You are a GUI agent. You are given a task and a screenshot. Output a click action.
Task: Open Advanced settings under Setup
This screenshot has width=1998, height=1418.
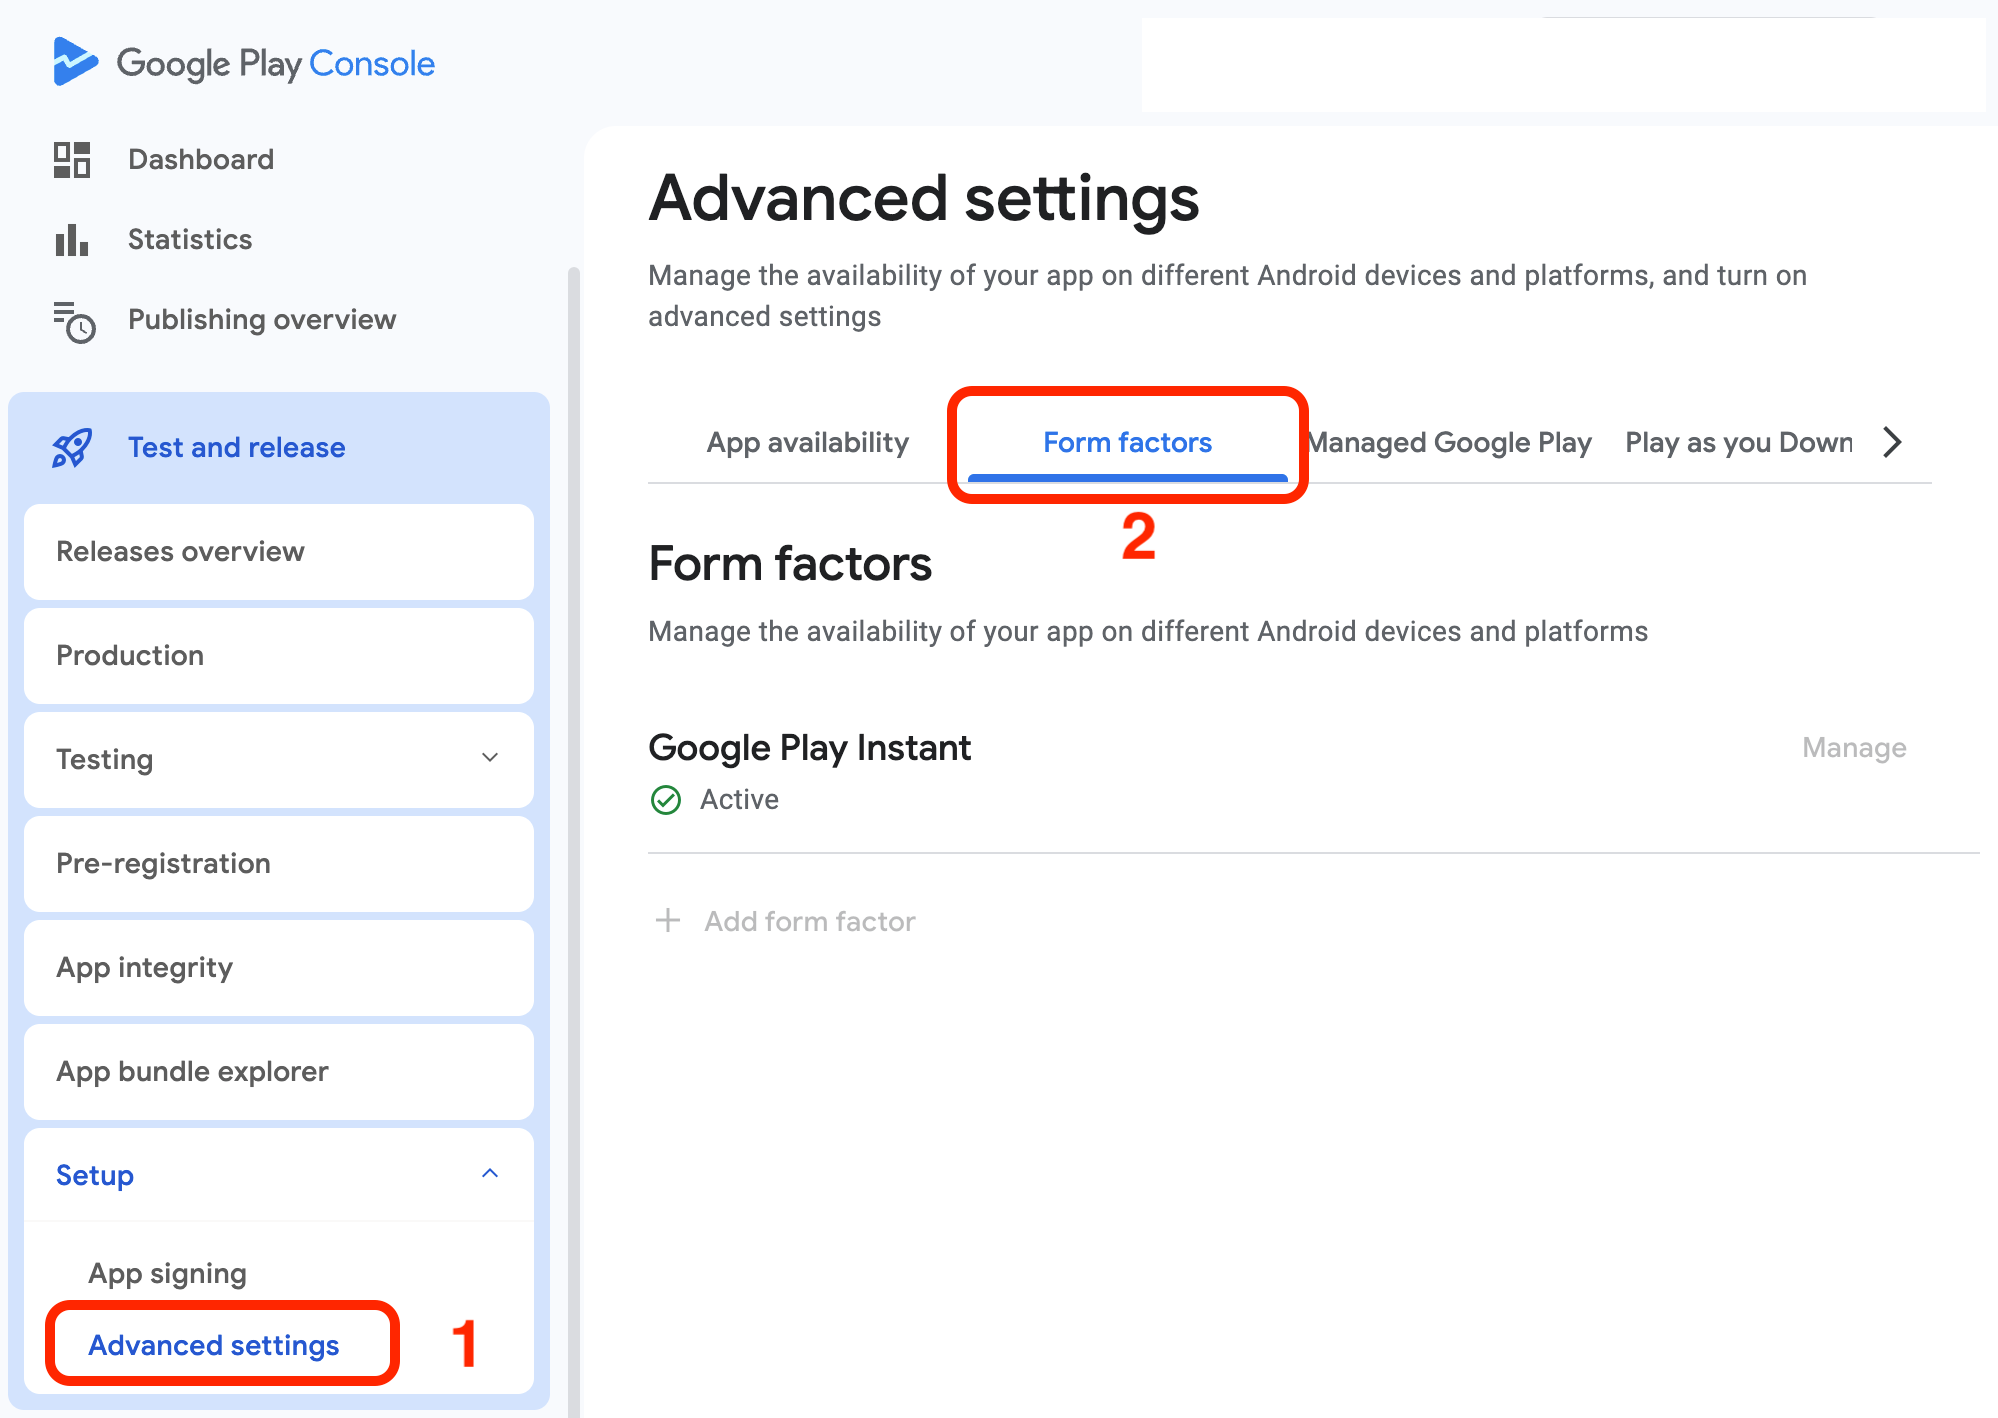pyautogui.click(x=214, y=1346)
